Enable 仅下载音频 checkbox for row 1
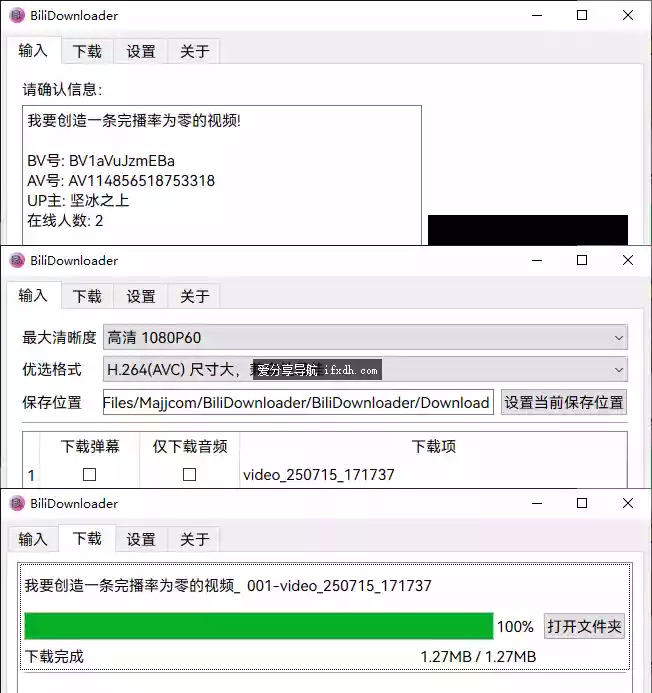This screenshot has width=652, height=693. point(190,475)
